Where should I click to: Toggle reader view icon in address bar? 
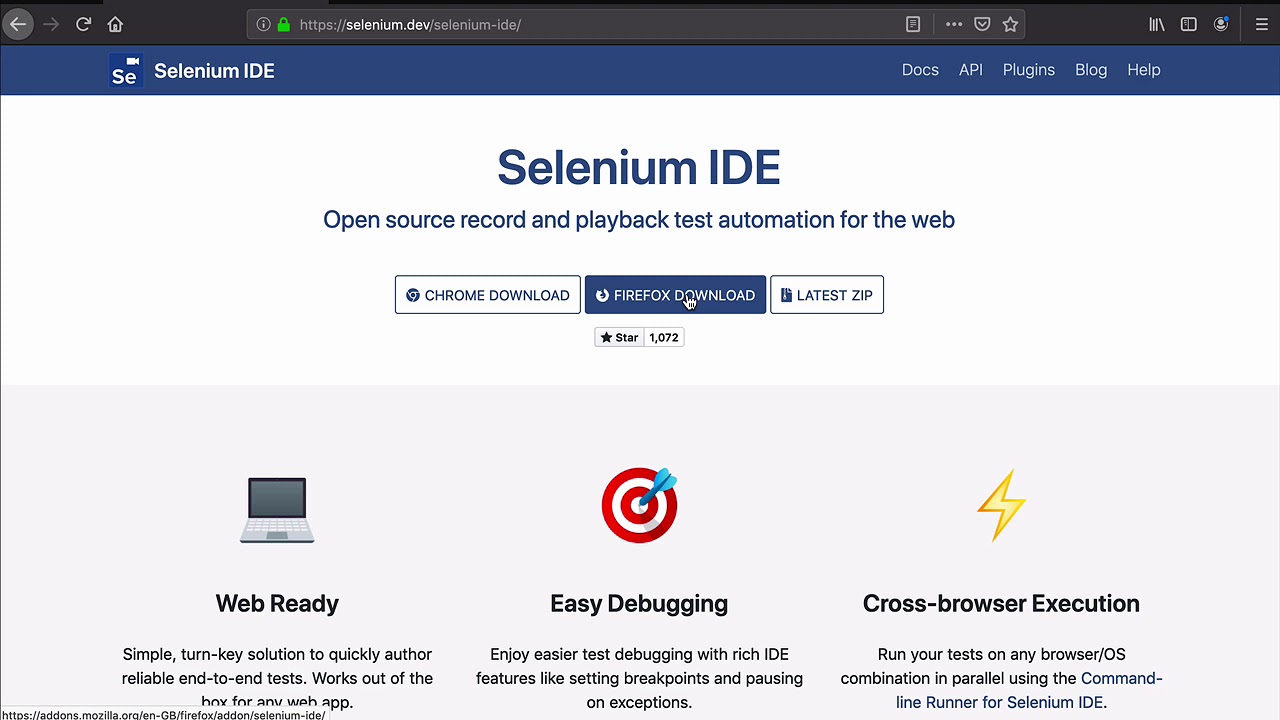(x=913, y=24)
